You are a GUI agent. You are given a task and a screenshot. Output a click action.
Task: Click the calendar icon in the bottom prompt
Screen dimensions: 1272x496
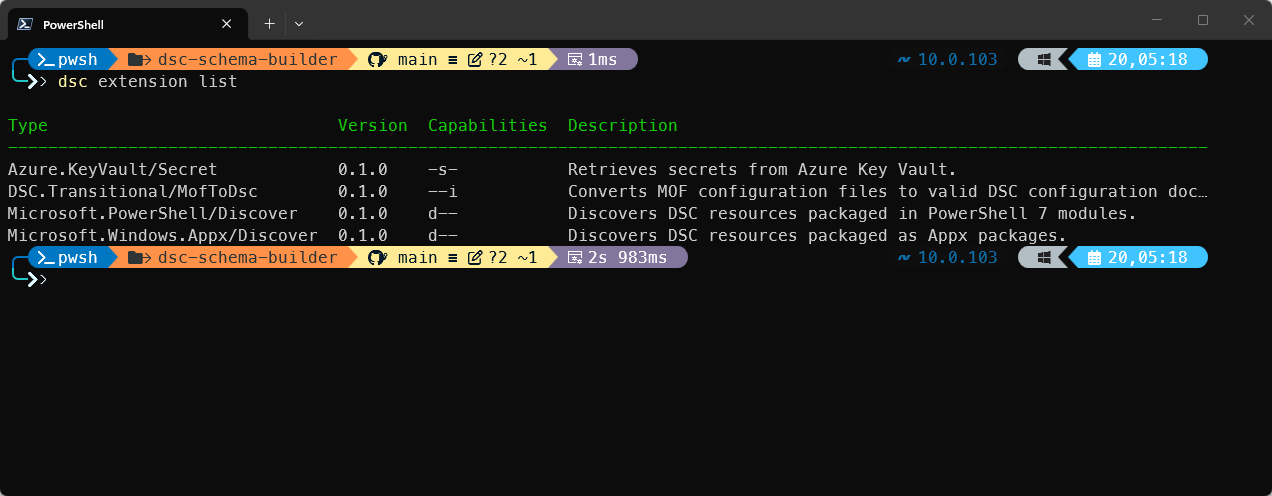pyautogui.click(x=1094, y=258)
